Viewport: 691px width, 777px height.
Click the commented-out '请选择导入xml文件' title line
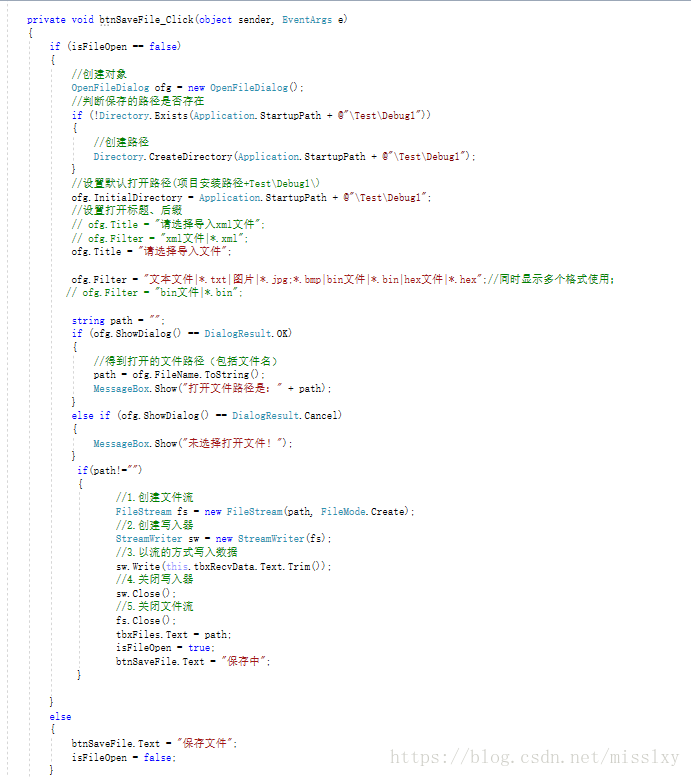168,224
